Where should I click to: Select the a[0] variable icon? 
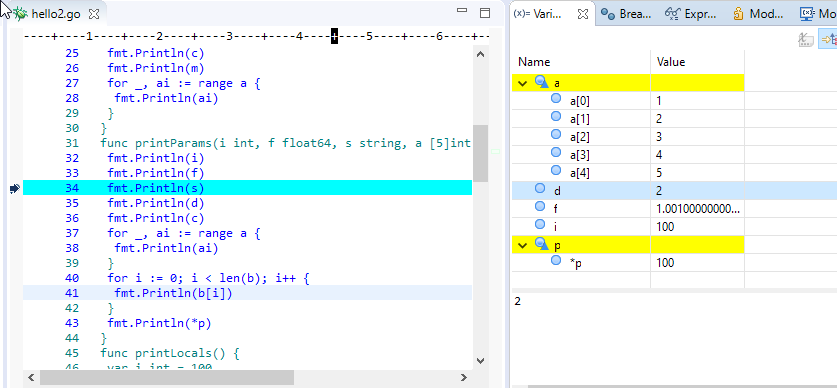[x=556, y=98]
